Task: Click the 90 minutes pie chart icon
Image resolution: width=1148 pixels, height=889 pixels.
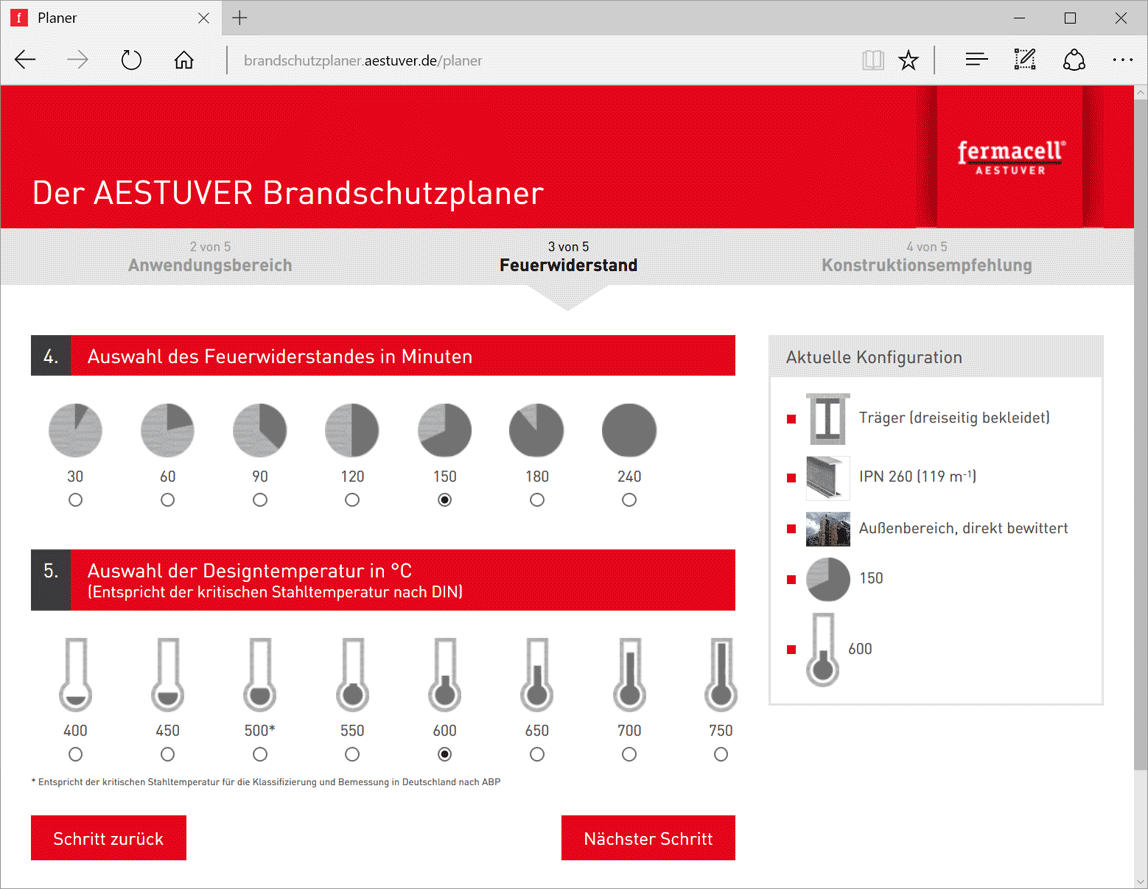Action: (260, 430)
